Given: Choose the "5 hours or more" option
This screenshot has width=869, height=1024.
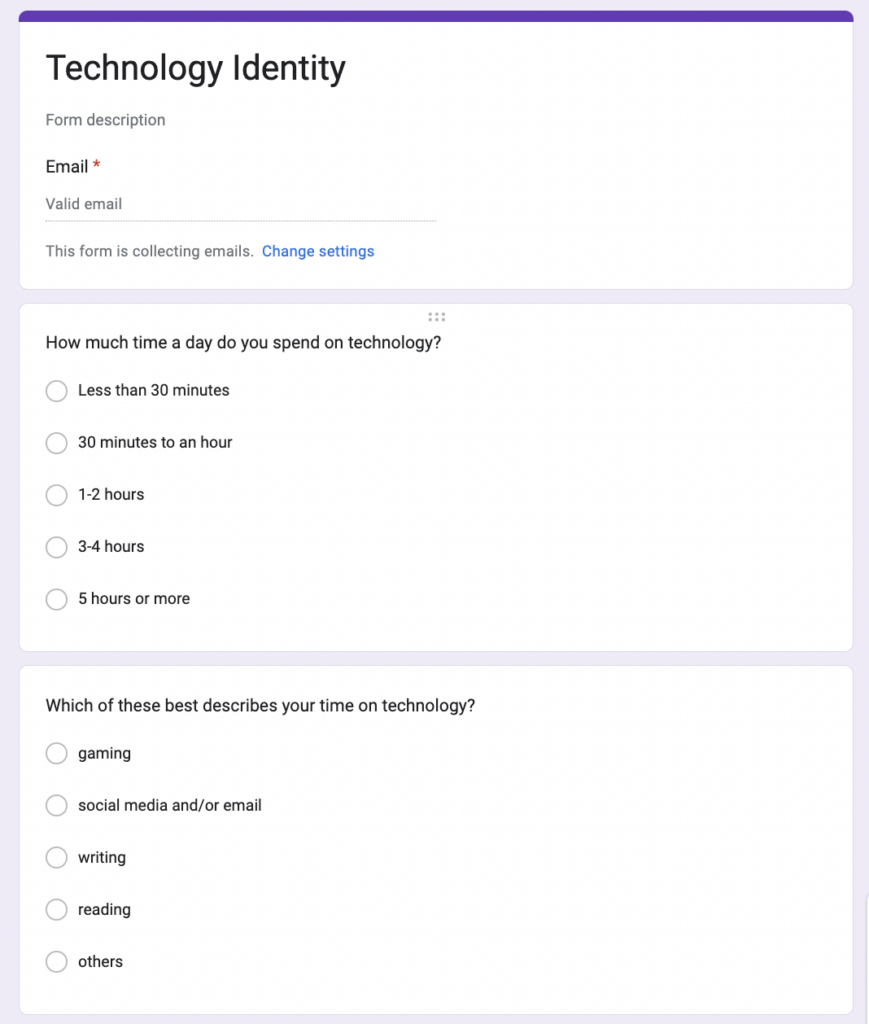Looking at the screenshot, I should [57, 599].
